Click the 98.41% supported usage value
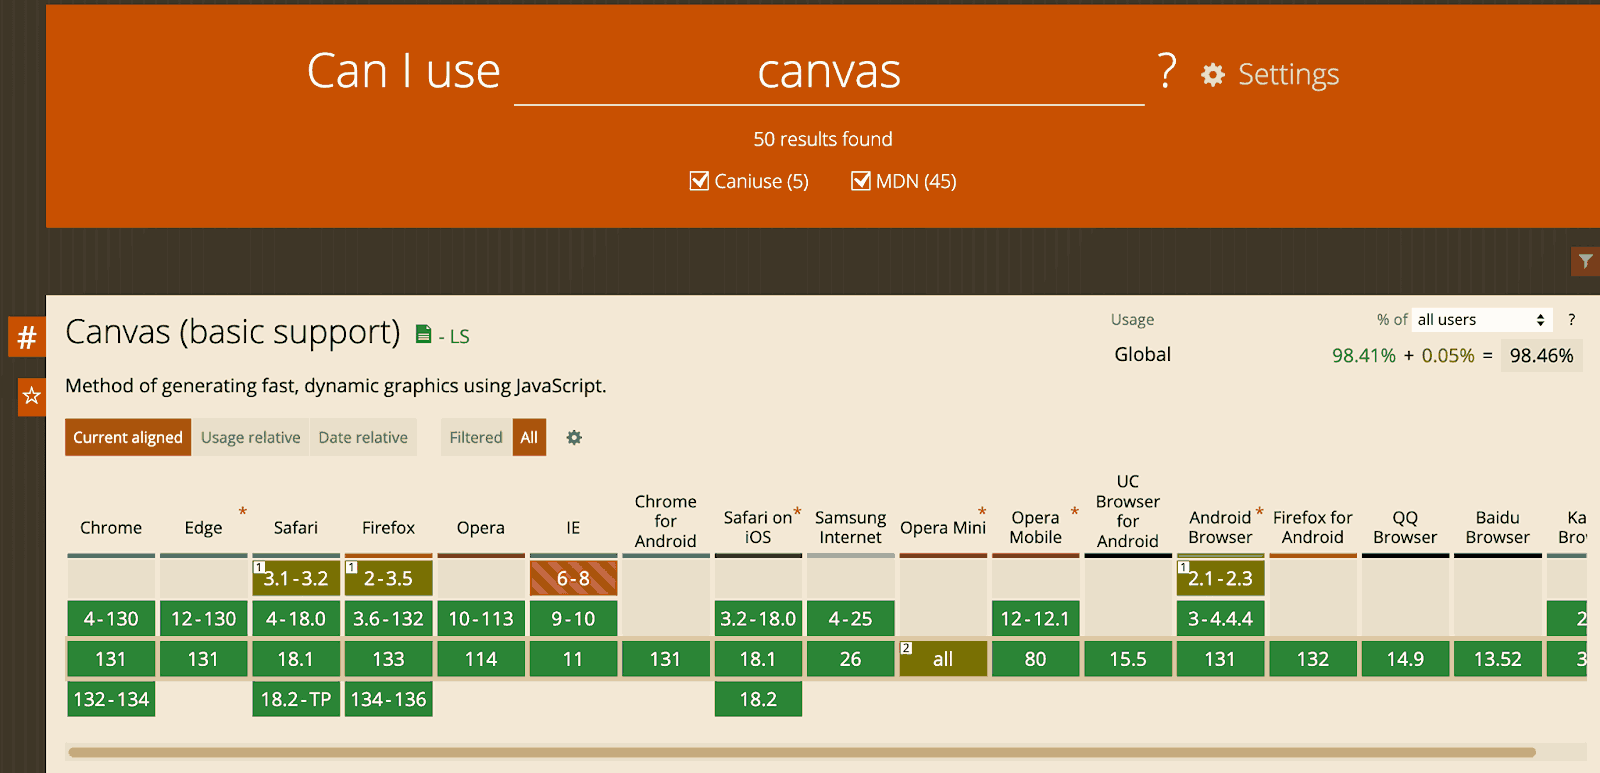 point(1364,355)
